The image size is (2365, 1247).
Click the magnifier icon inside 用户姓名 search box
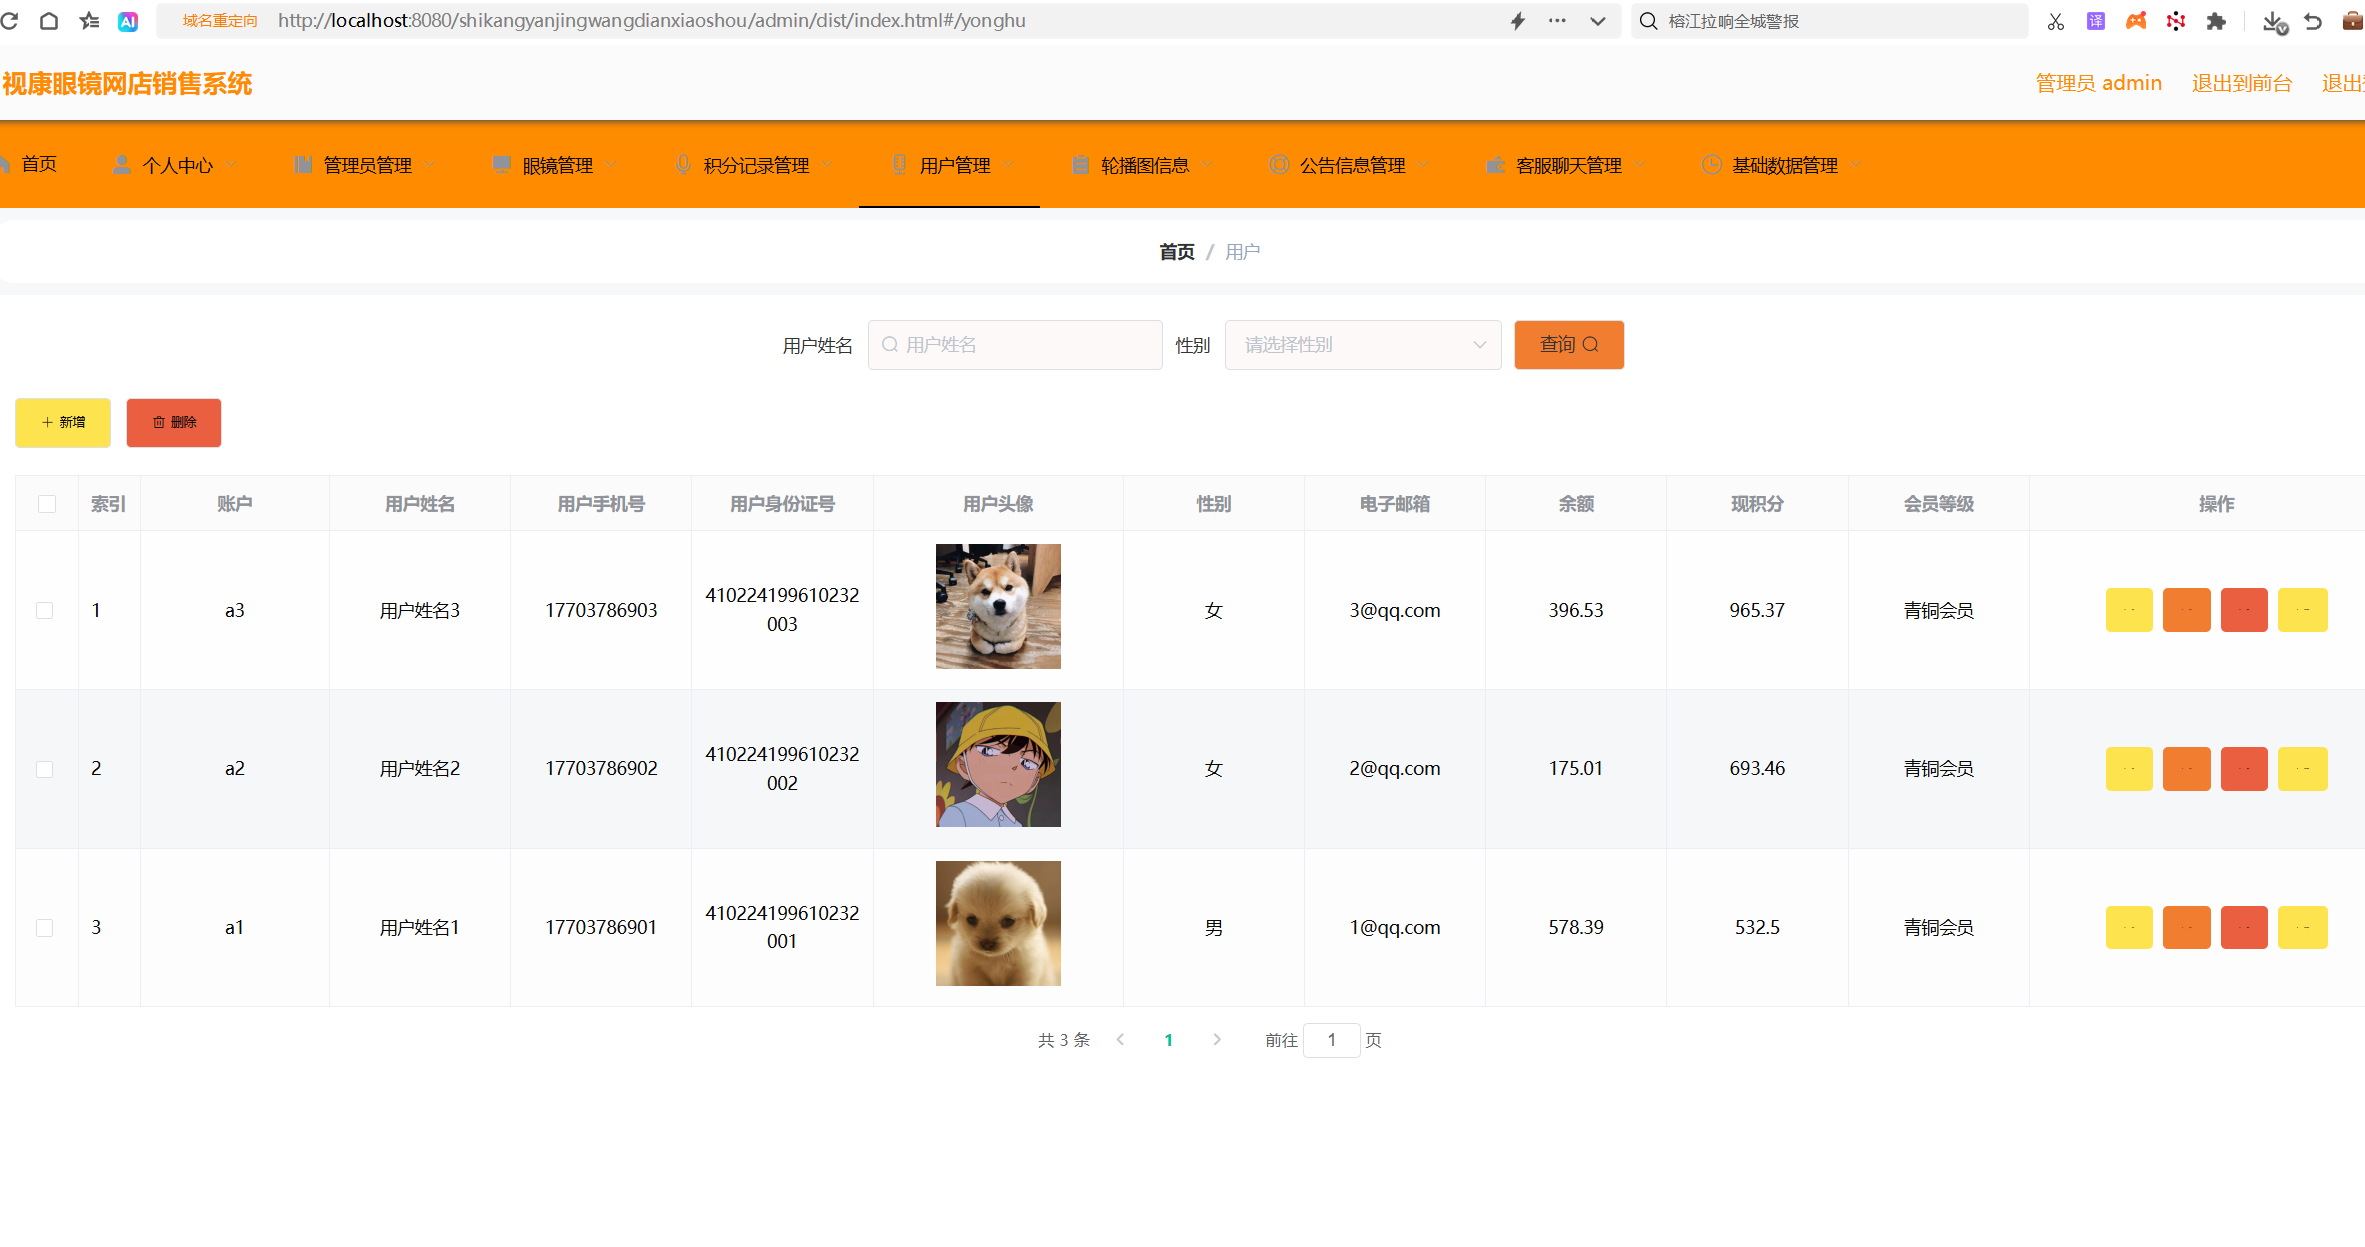(890, 344)
